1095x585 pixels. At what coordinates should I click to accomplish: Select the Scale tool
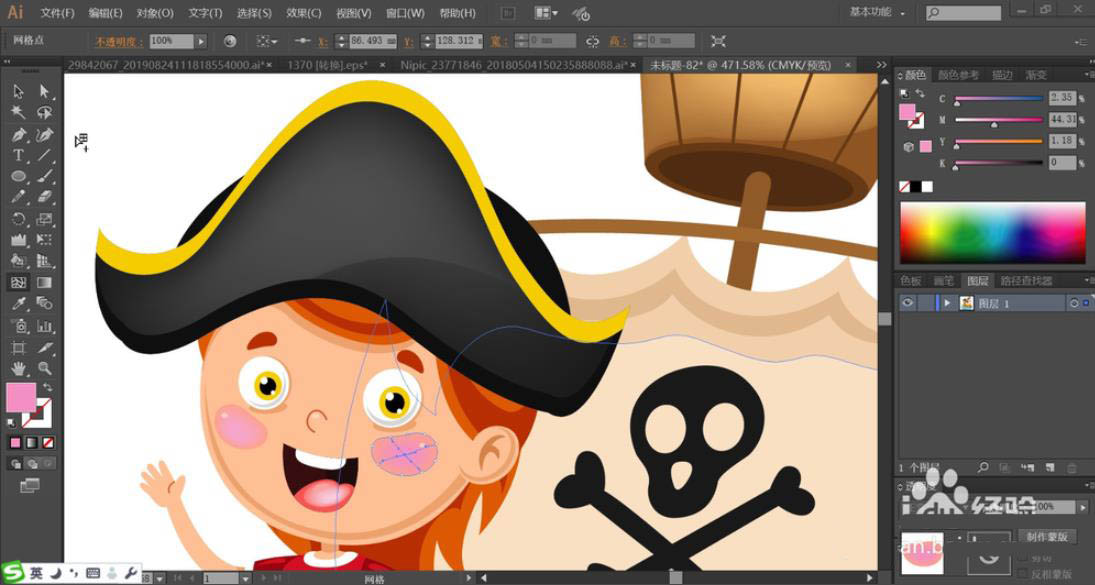(44, 219)
